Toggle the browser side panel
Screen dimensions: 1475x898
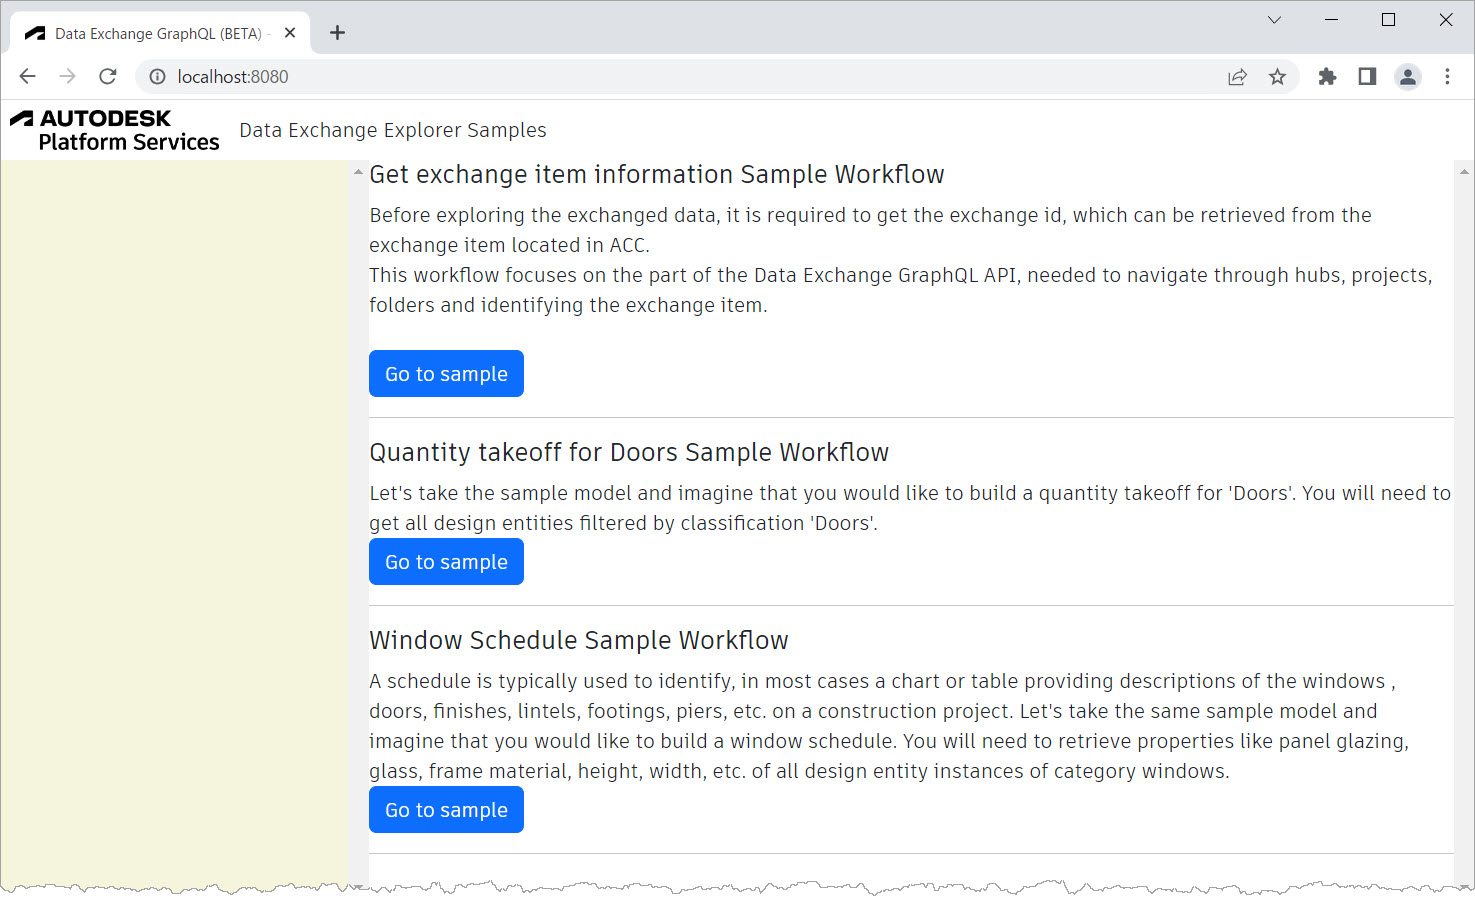(x=1367, y=77)
